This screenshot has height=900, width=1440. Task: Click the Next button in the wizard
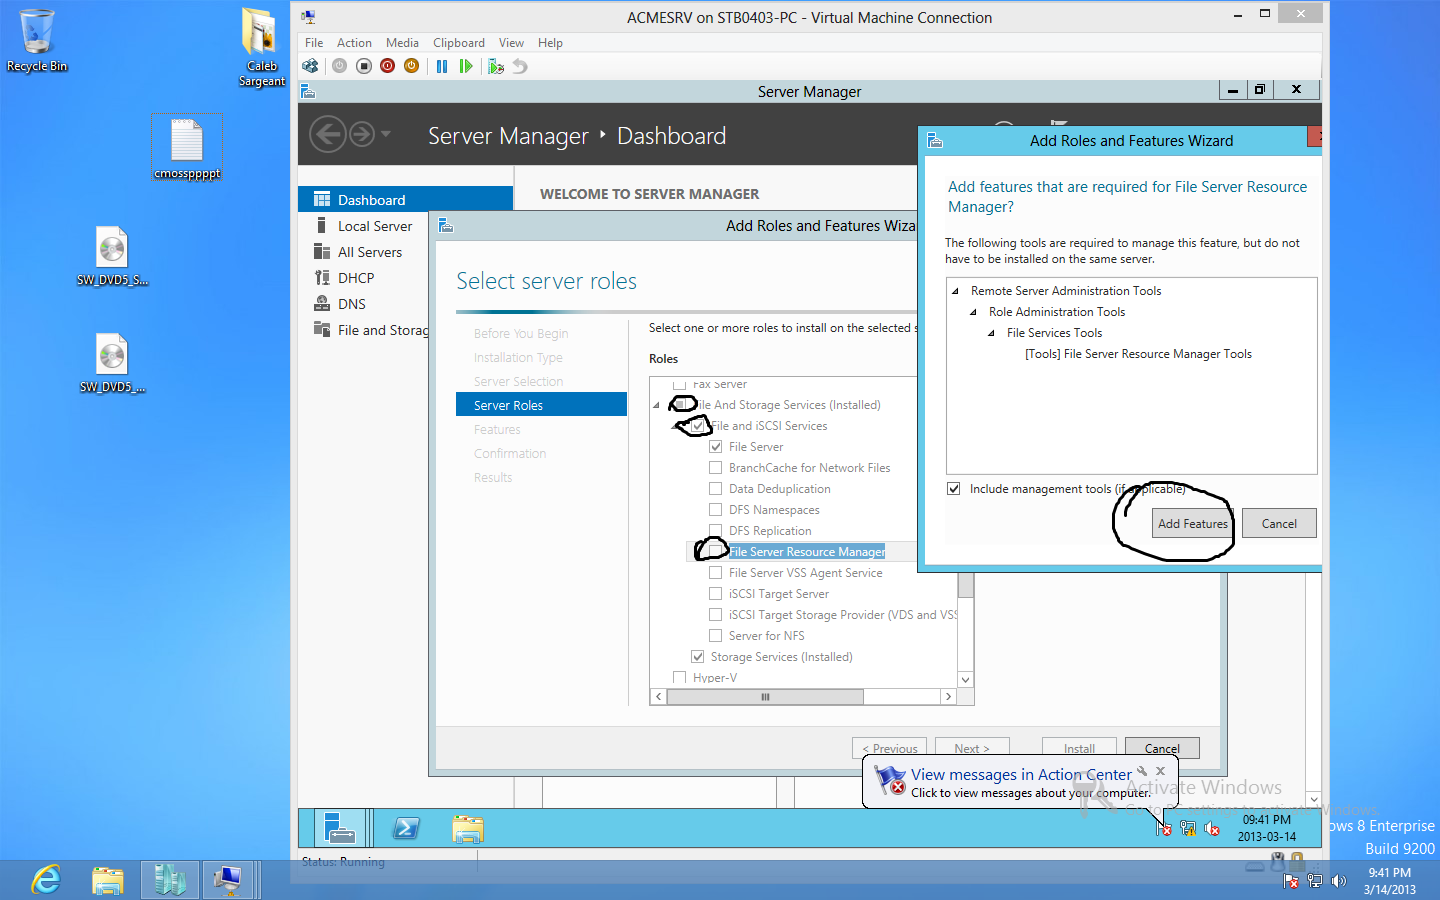(x=972, y=747)
